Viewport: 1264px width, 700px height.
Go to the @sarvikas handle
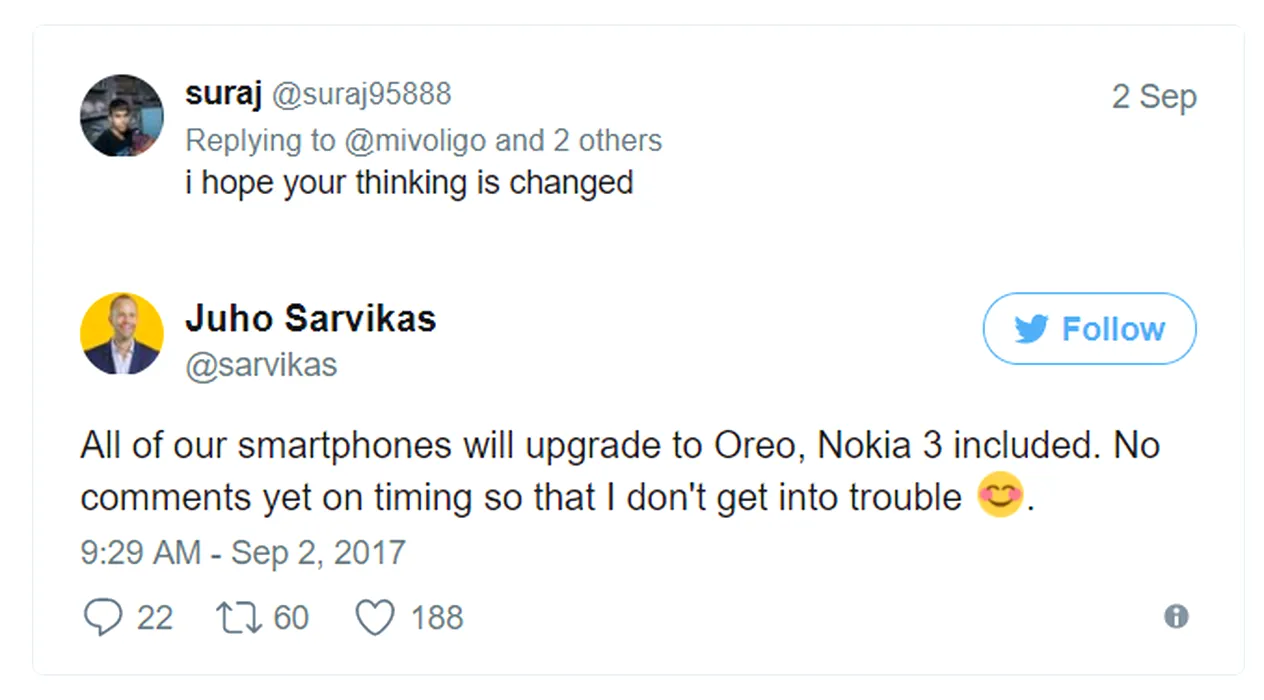[x=261, y=365]
